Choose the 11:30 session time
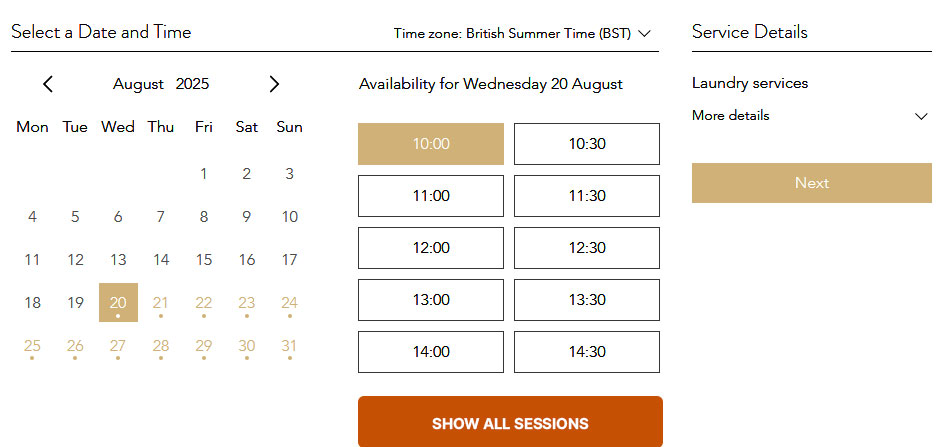The height and width of the screenshot is (447, 946). pyautogui.click(x=587, y=196)
